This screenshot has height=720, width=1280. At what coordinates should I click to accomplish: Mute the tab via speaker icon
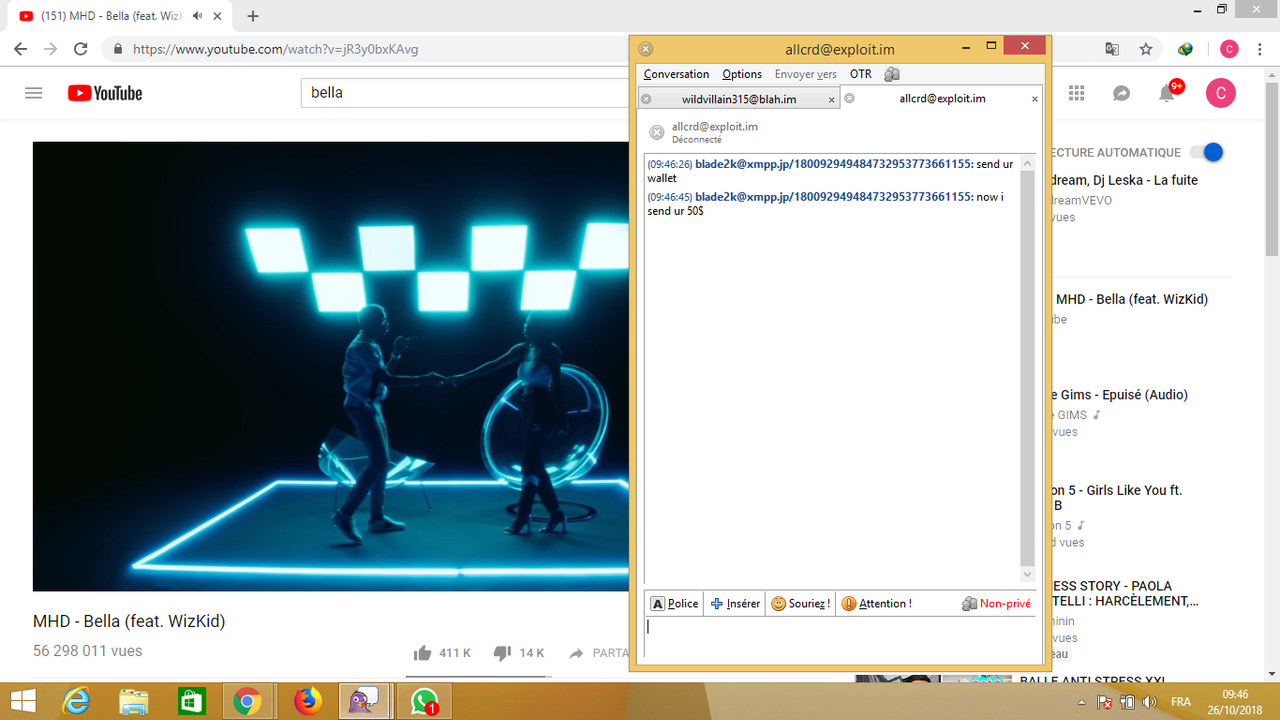click(197, 16)
